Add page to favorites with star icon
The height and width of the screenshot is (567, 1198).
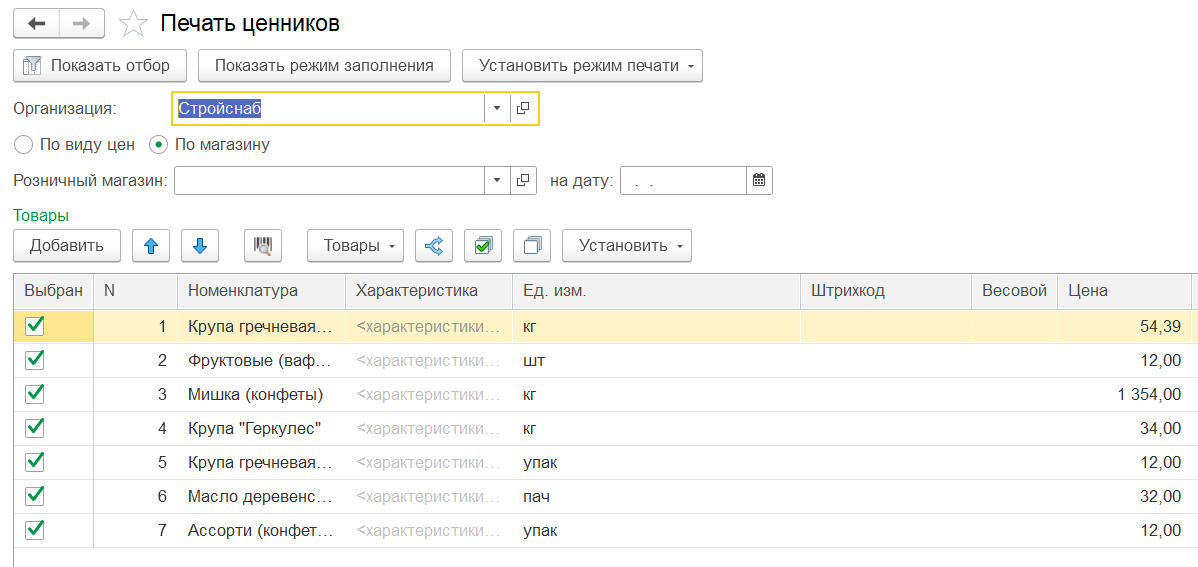[x=133, y=24]
